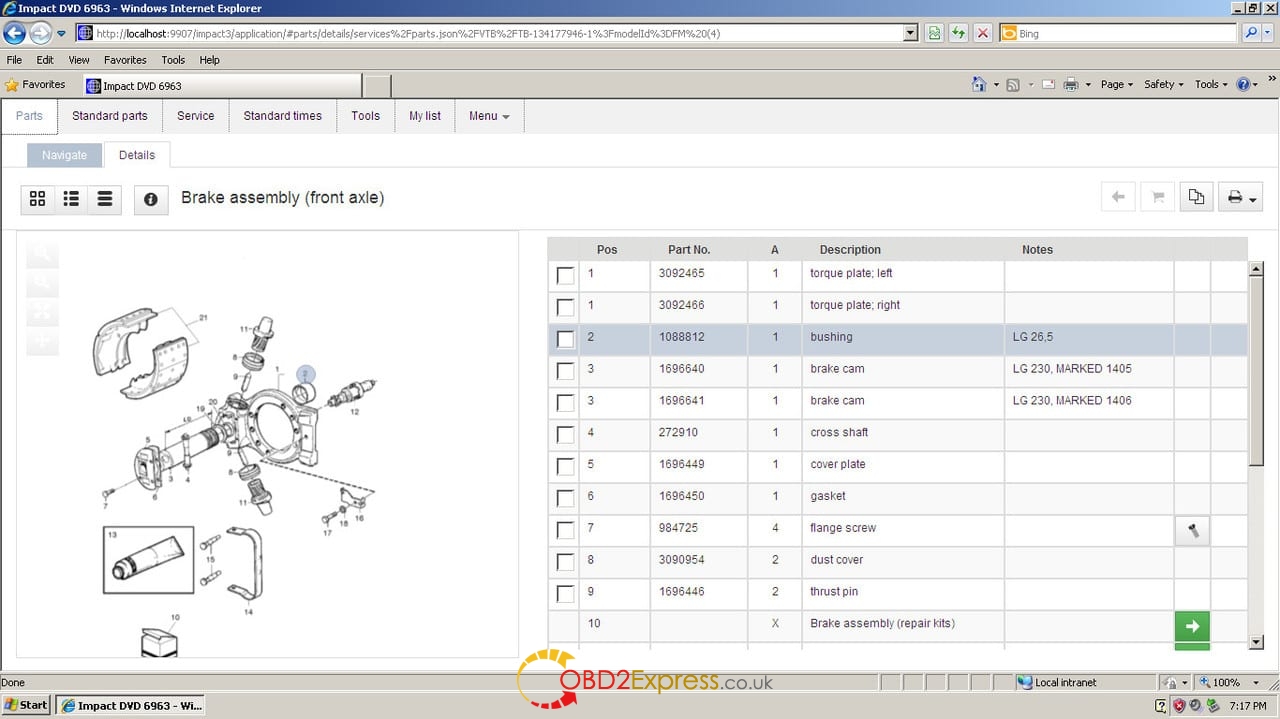Viewport: 1280px width, 719px height.
Task: Select the compact rows view icon
Action: [104, 199]
